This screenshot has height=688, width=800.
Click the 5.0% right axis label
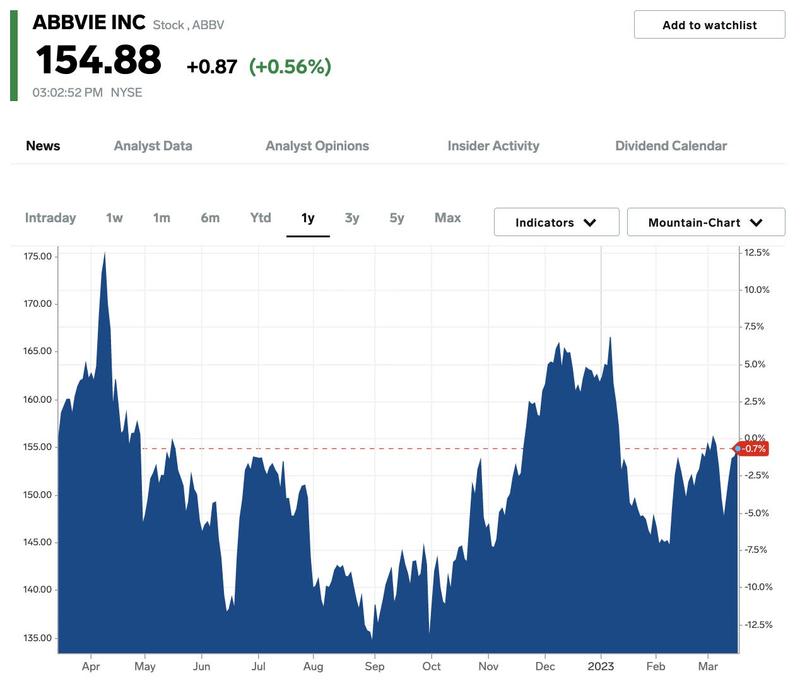(755, 364)
